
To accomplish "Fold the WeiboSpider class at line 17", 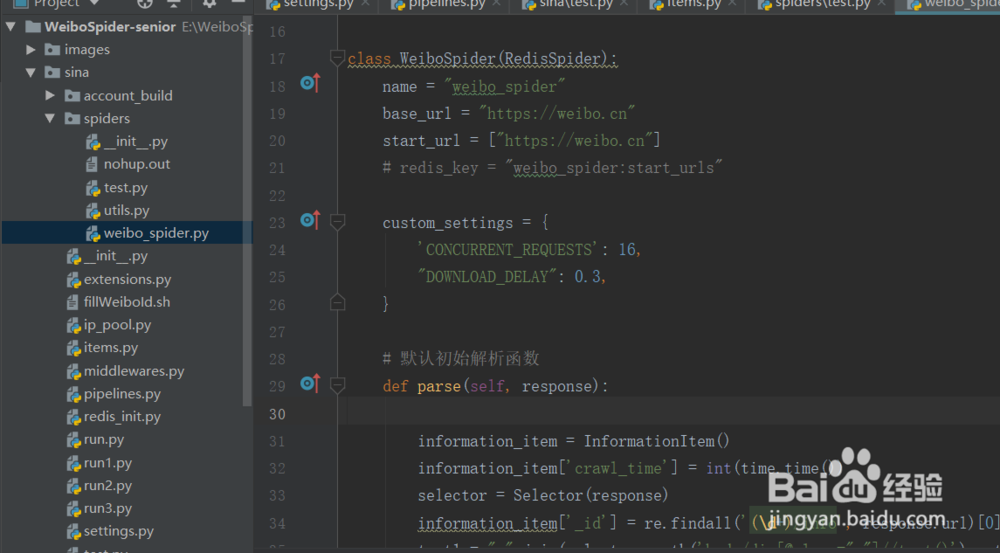I will (337, 58).
